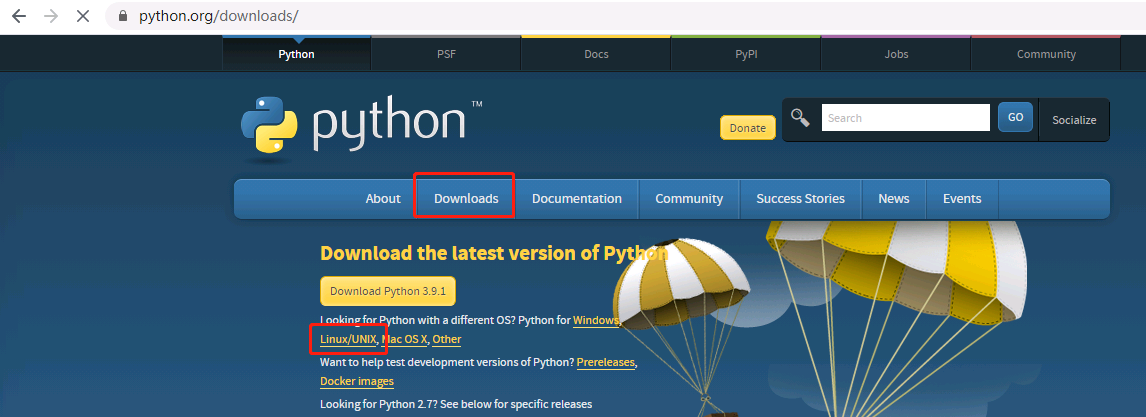Click the Search input field
The height and width of the screenshot is (417, 1146).
(x=906, y=118)
